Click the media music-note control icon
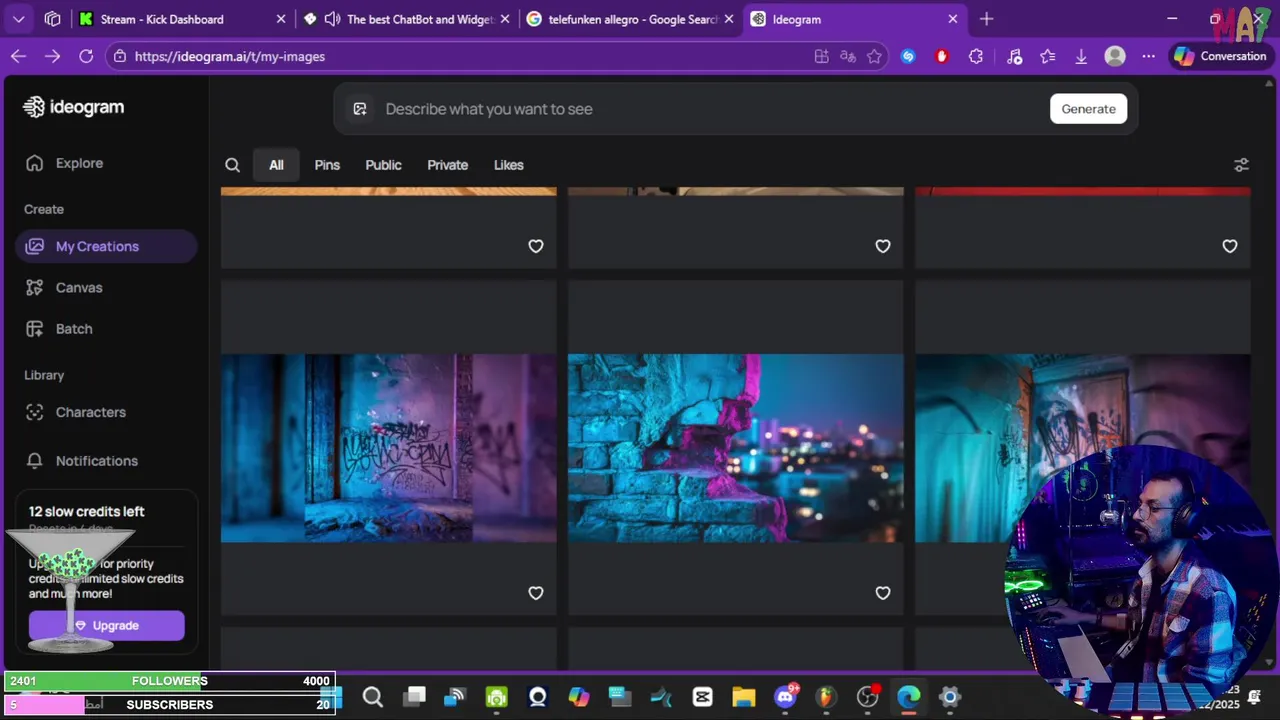1280x720 pixels. coord(1015,57)
